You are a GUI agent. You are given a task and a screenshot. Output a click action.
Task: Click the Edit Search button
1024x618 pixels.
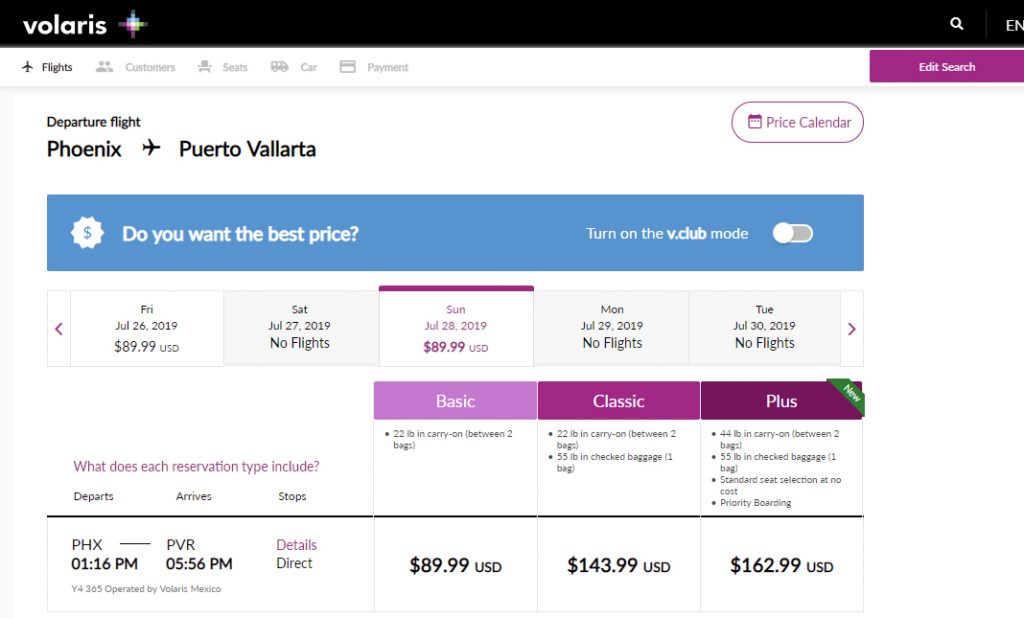pos(946,66)
